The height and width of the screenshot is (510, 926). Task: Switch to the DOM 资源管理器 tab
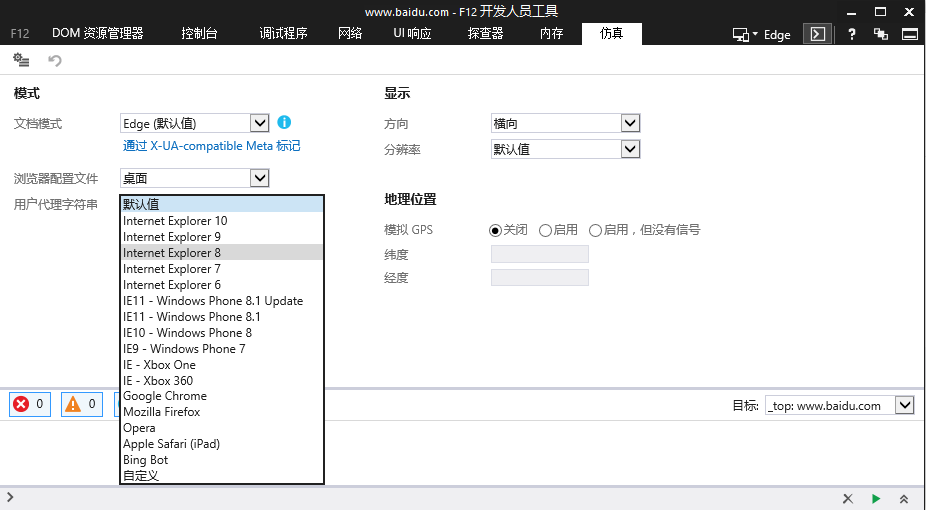coord(97,34)
